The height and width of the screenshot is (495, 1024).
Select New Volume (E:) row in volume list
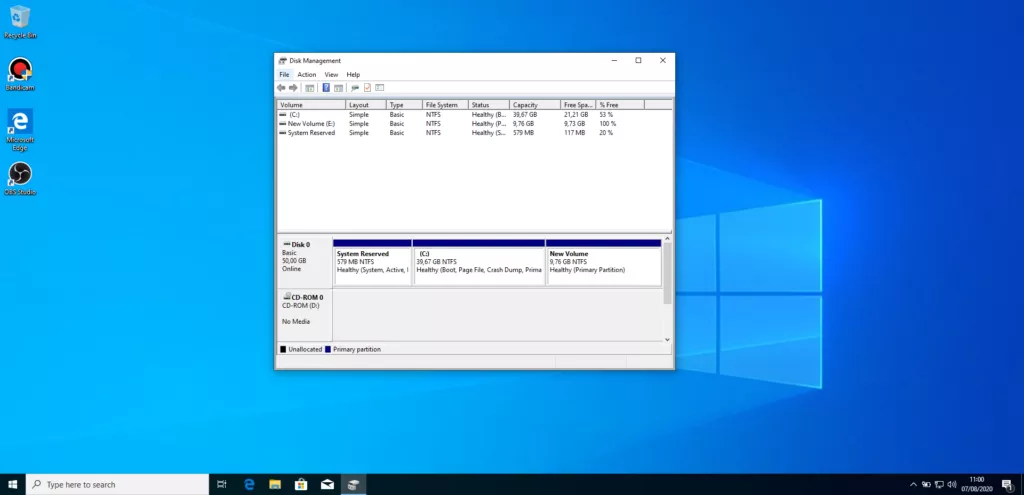click(309, 124)
